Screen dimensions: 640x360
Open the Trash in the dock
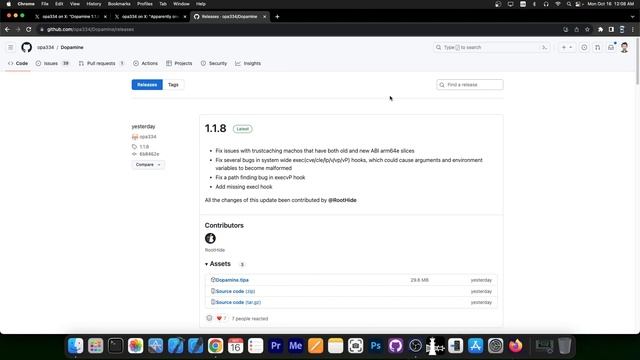[564, 346]
